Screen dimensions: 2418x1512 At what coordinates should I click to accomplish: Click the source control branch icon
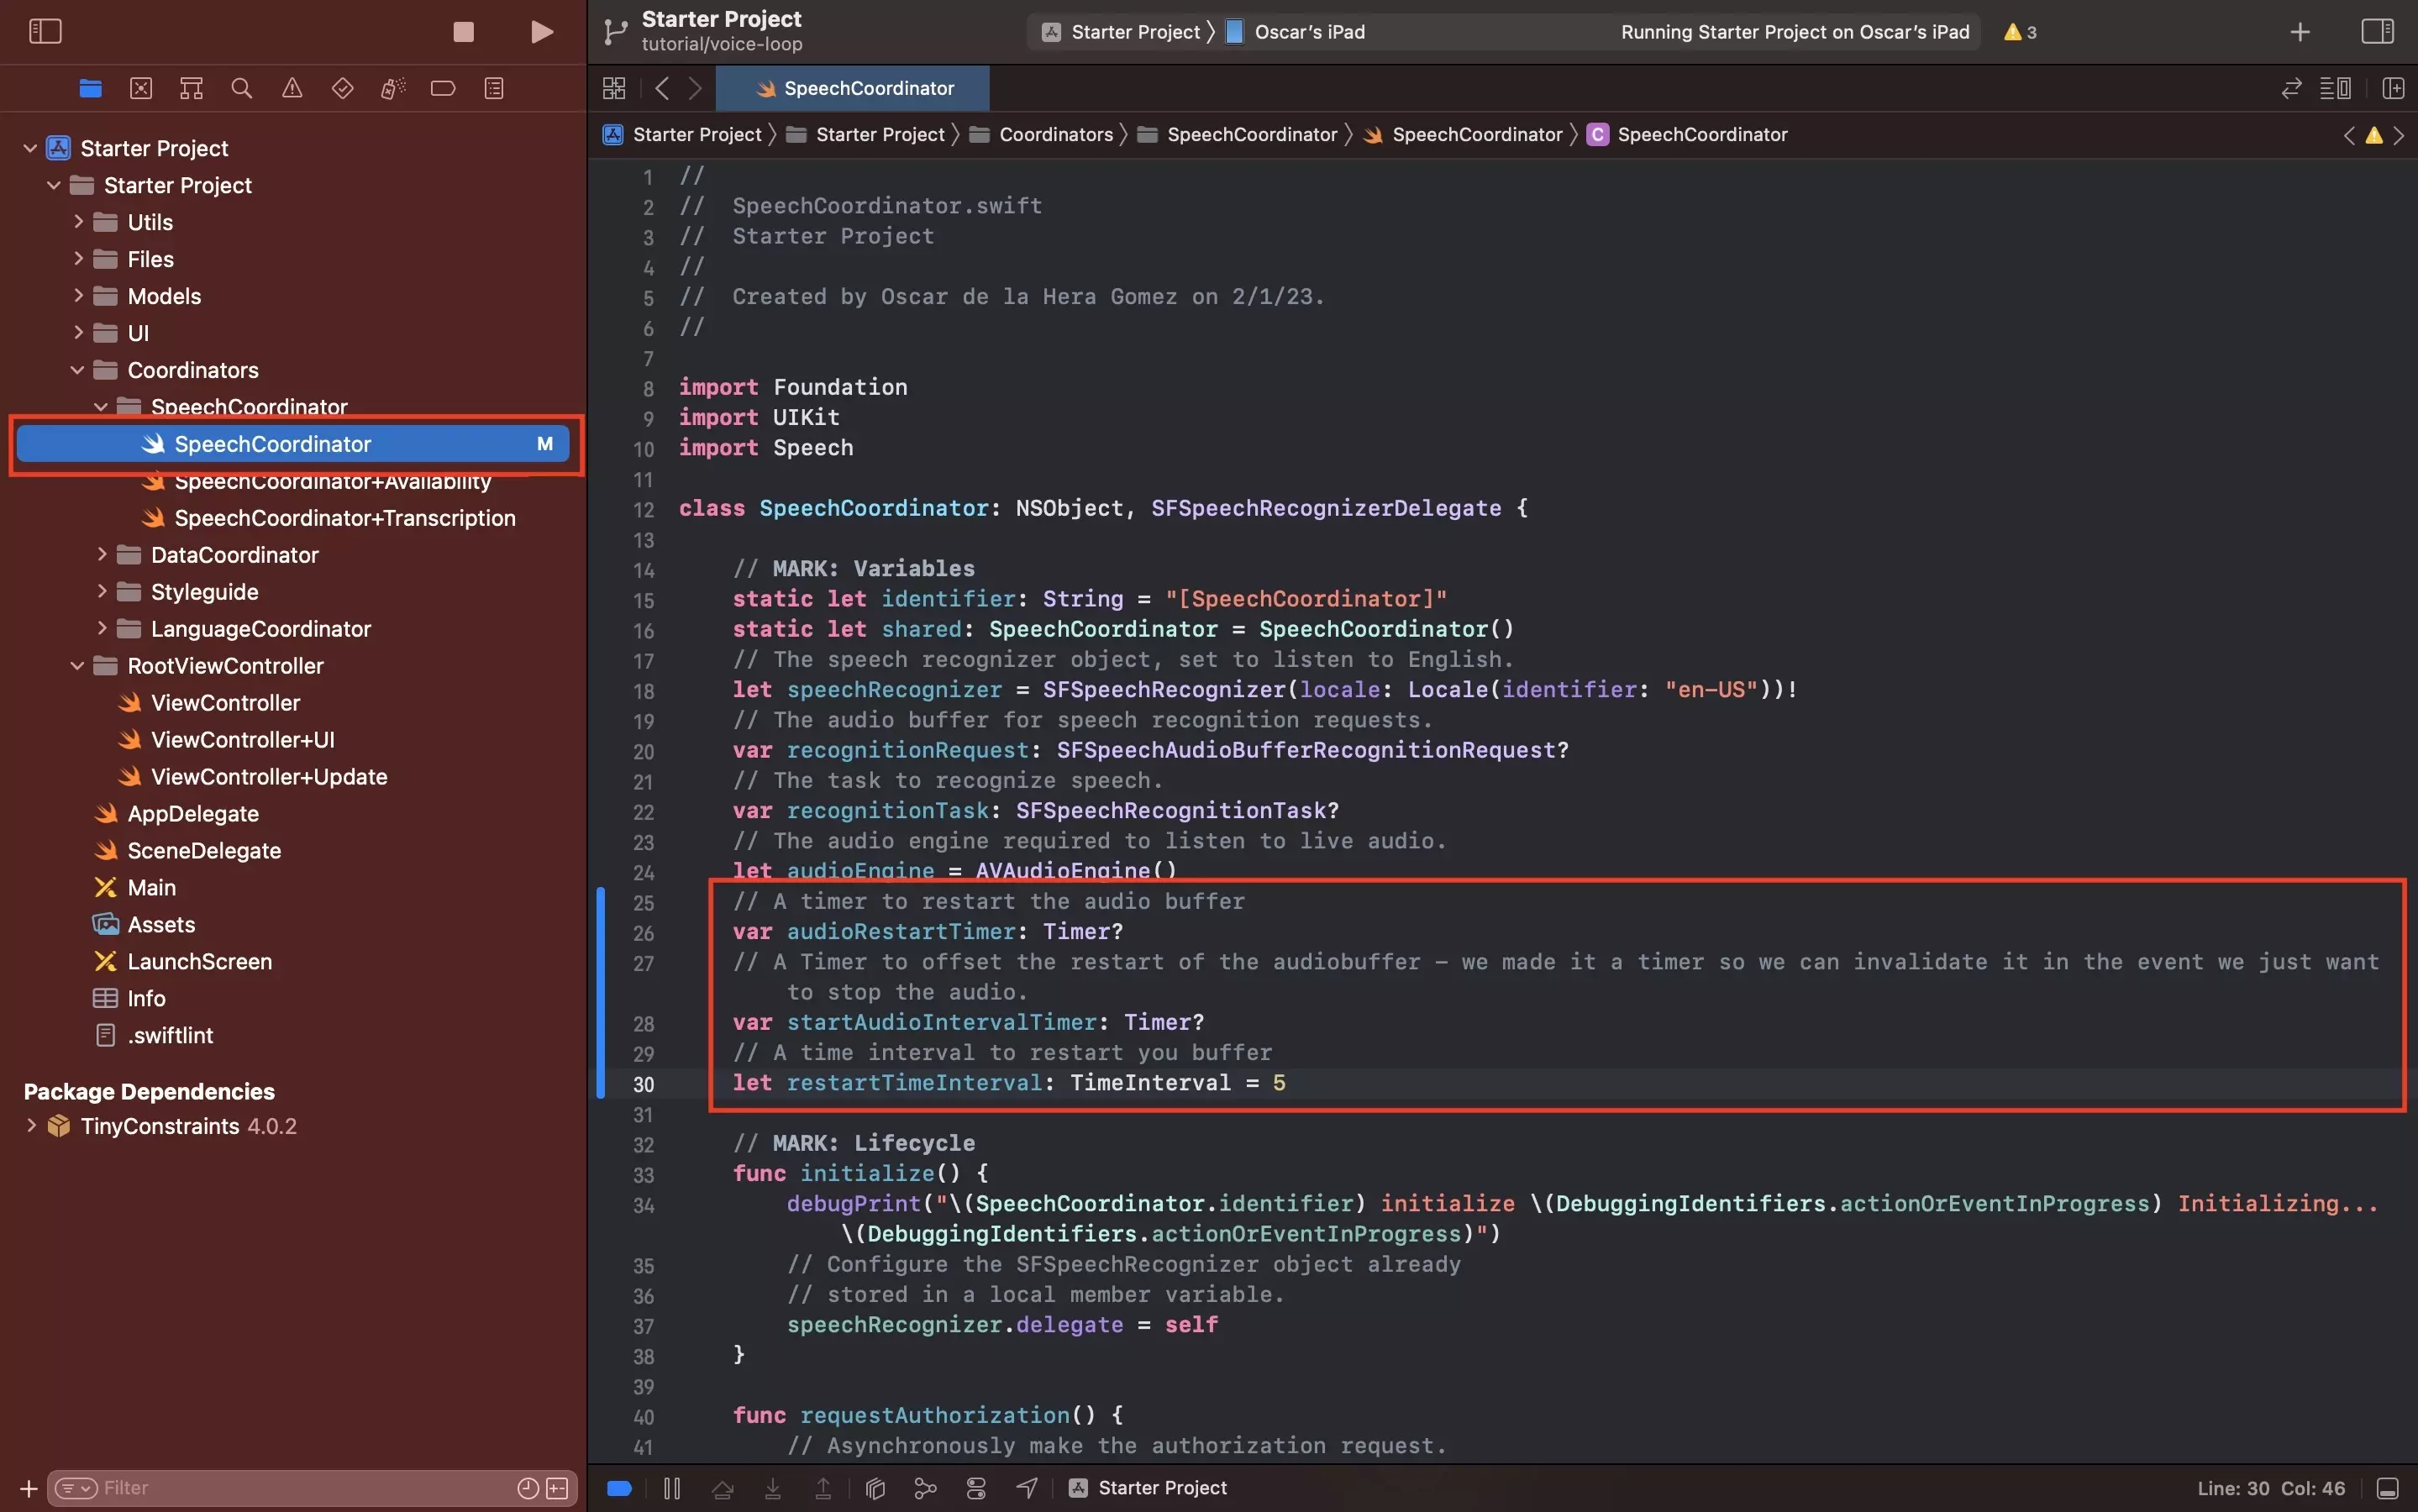[x=615, y=31]
